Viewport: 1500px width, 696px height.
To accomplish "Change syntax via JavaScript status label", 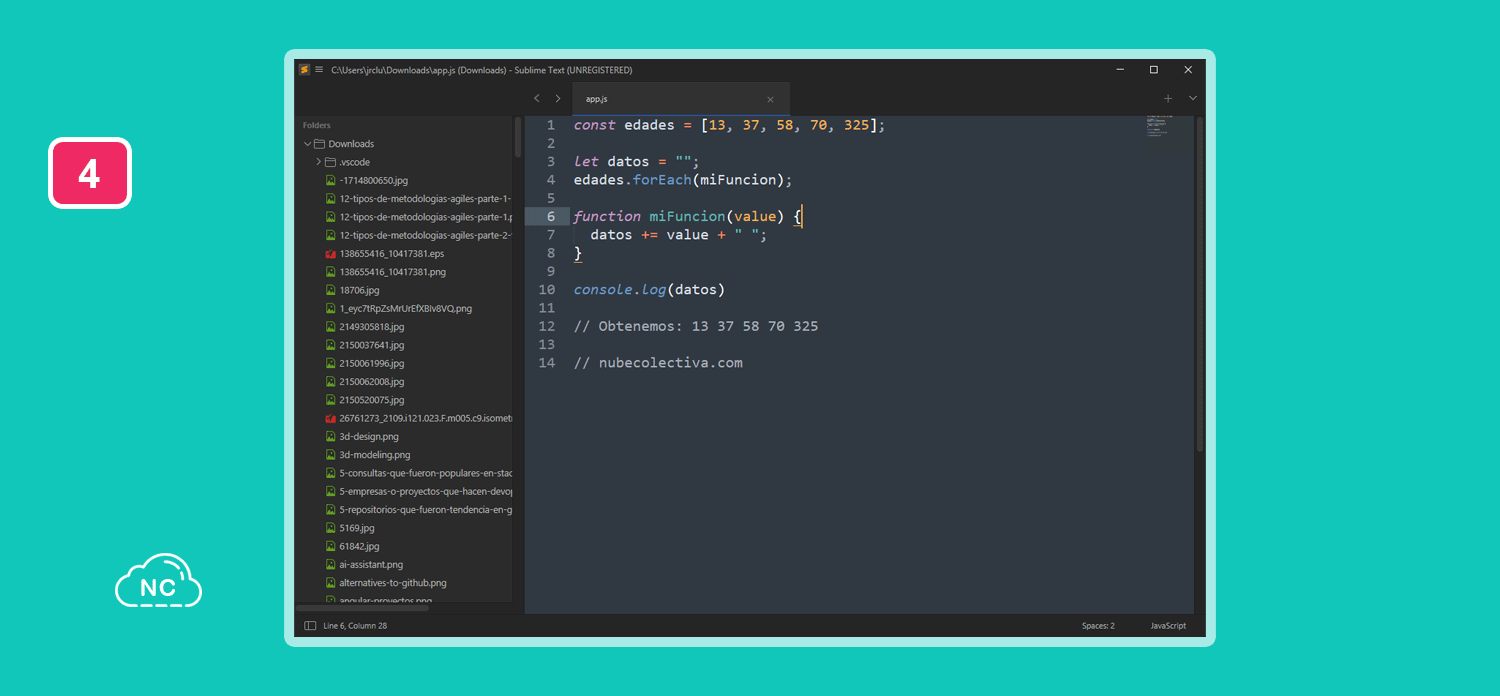I will [x=1168, y=626].
